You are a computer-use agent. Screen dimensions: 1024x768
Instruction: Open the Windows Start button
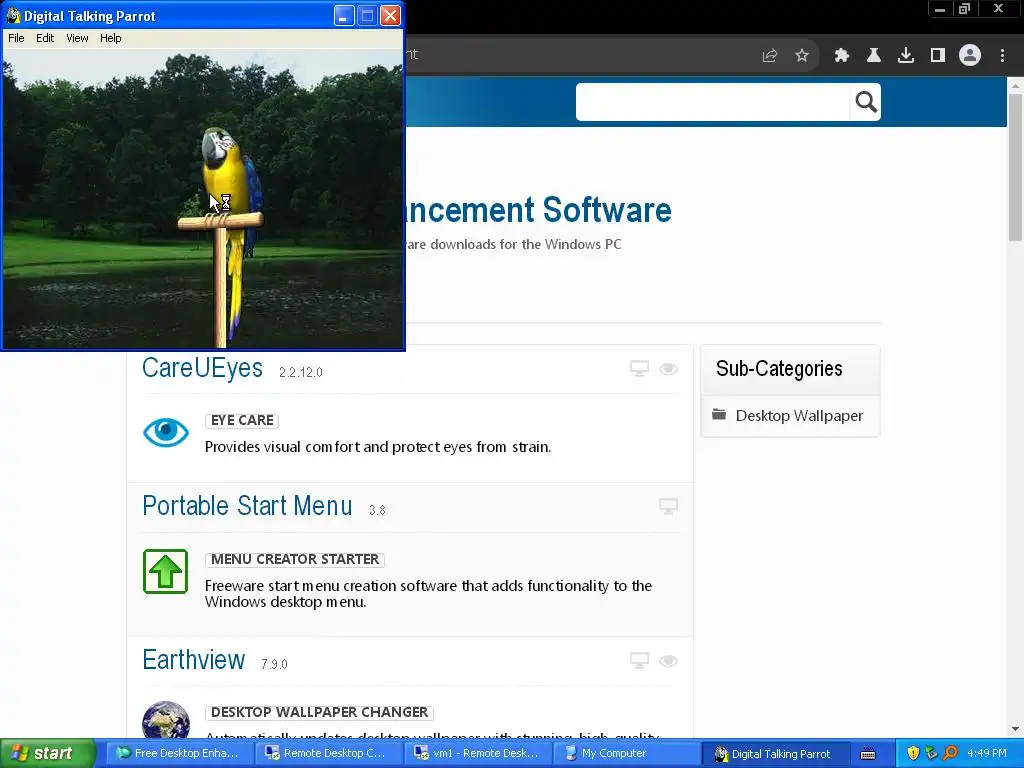(x=48, y=753)
